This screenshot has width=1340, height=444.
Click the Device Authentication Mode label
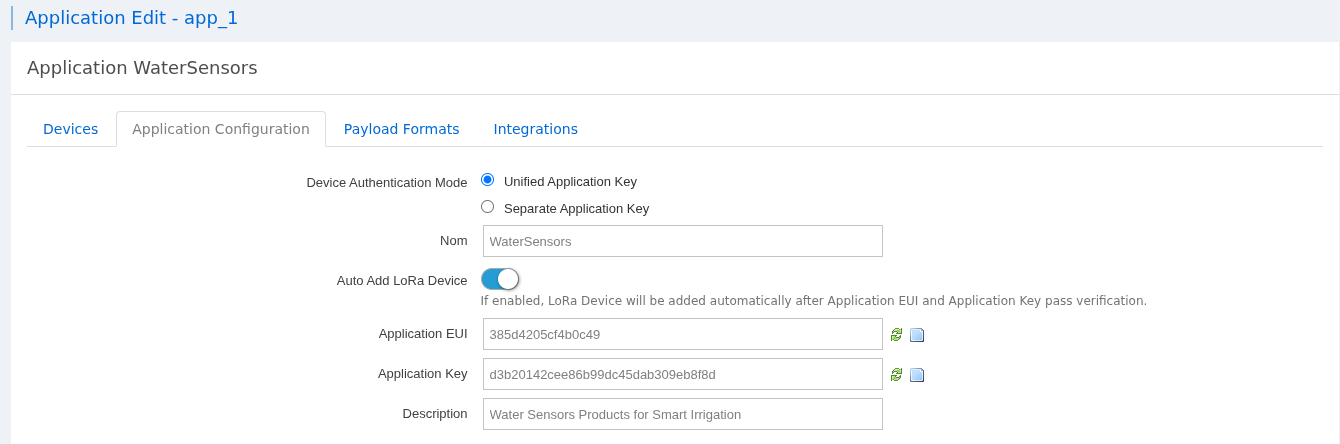point(386,182)
